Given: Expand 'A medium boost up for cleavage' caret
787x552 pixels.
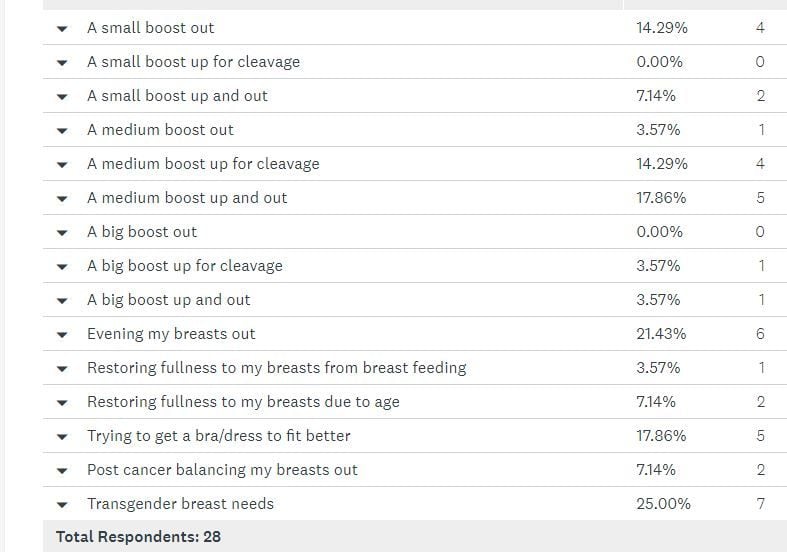Looking at the screenshot, I should click(62, 165).
